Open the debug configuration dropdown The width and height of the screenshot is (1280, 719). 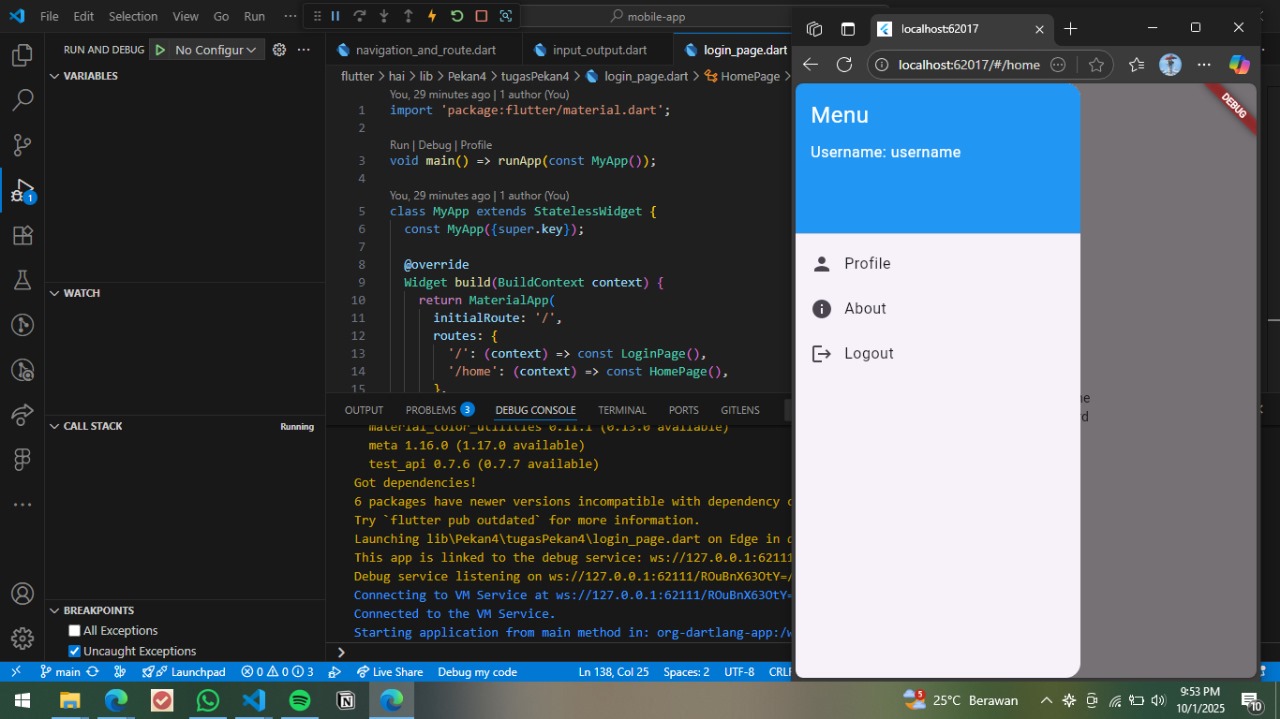(214, 50)
